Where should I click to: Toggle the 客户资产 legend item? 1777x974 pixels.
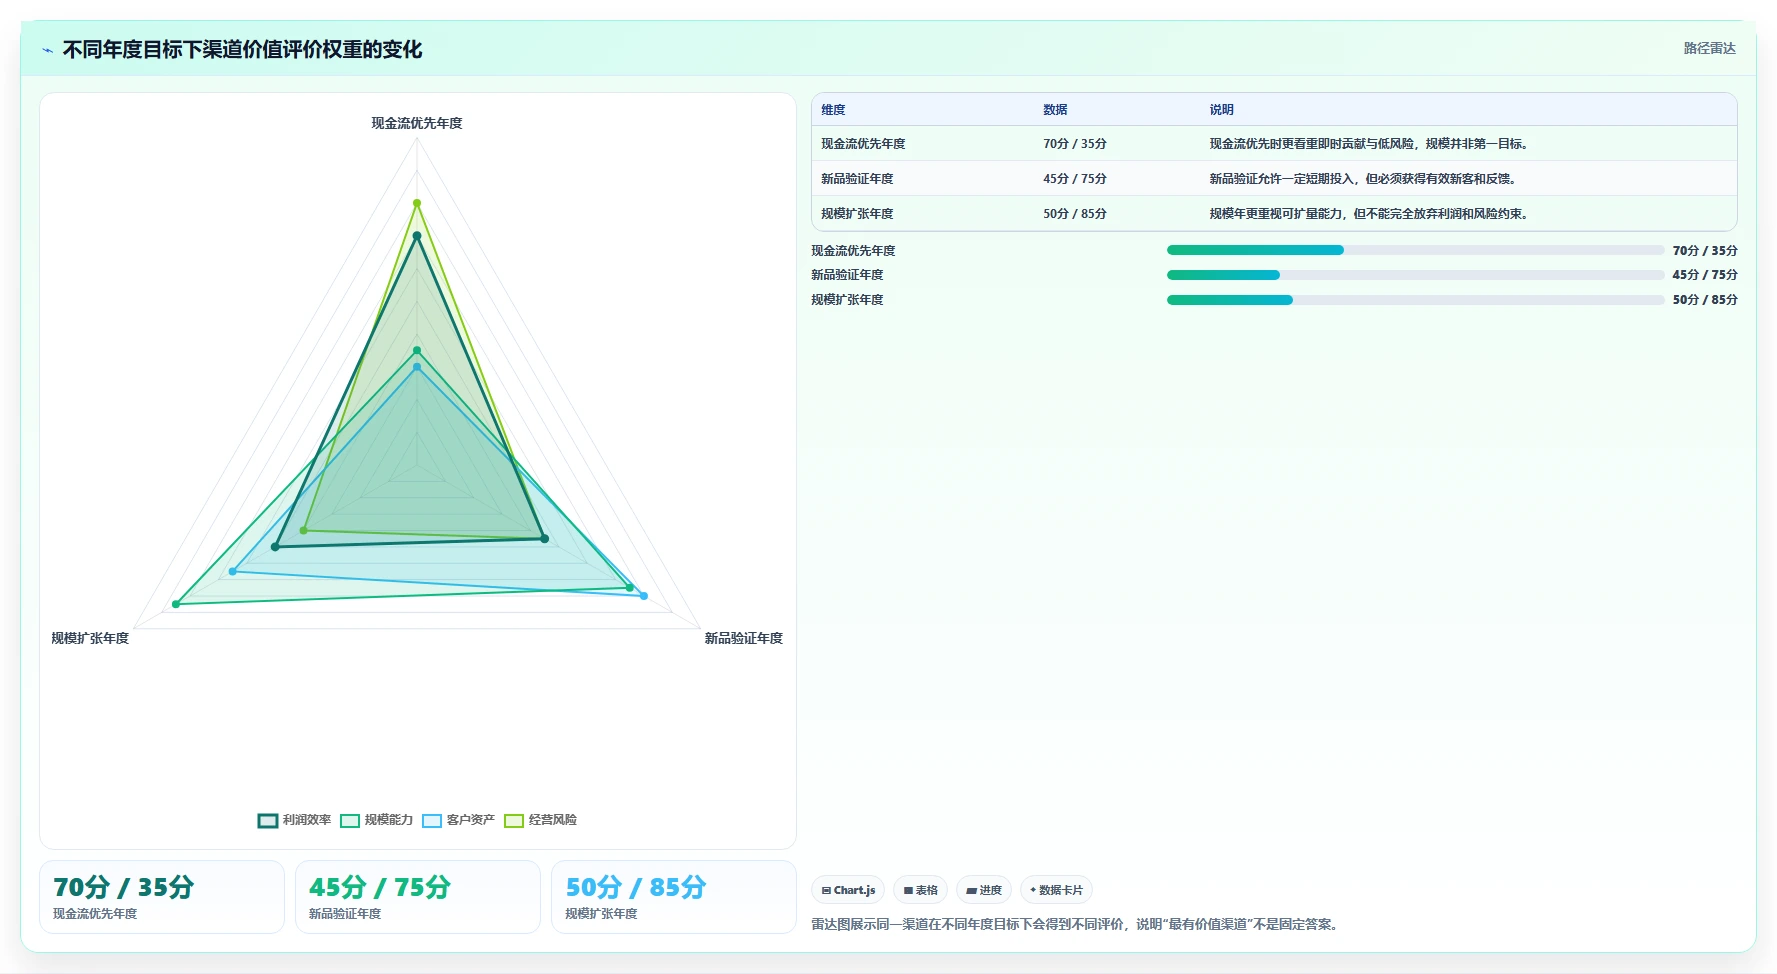pyautogui.click(x=459, y=820)
